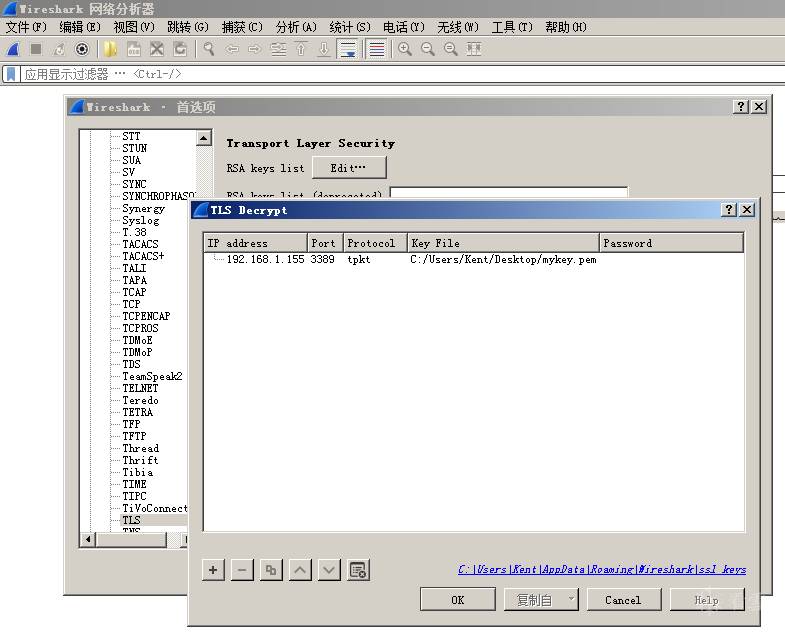Sort by IP address column header
785x632 pixels.
[255, 243]
